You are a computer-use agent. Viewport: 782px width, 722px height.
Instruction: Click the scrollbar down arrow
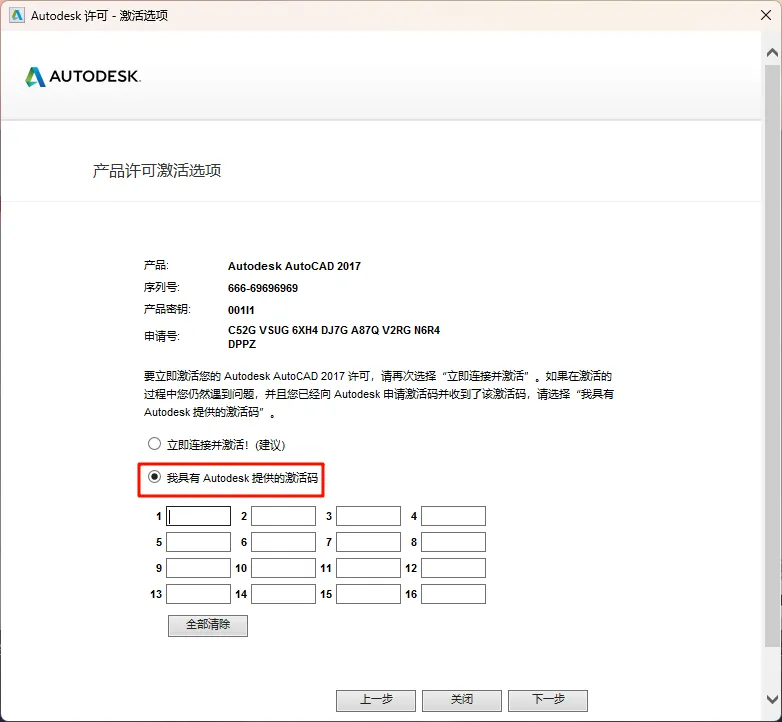click(x=773, y=699)
